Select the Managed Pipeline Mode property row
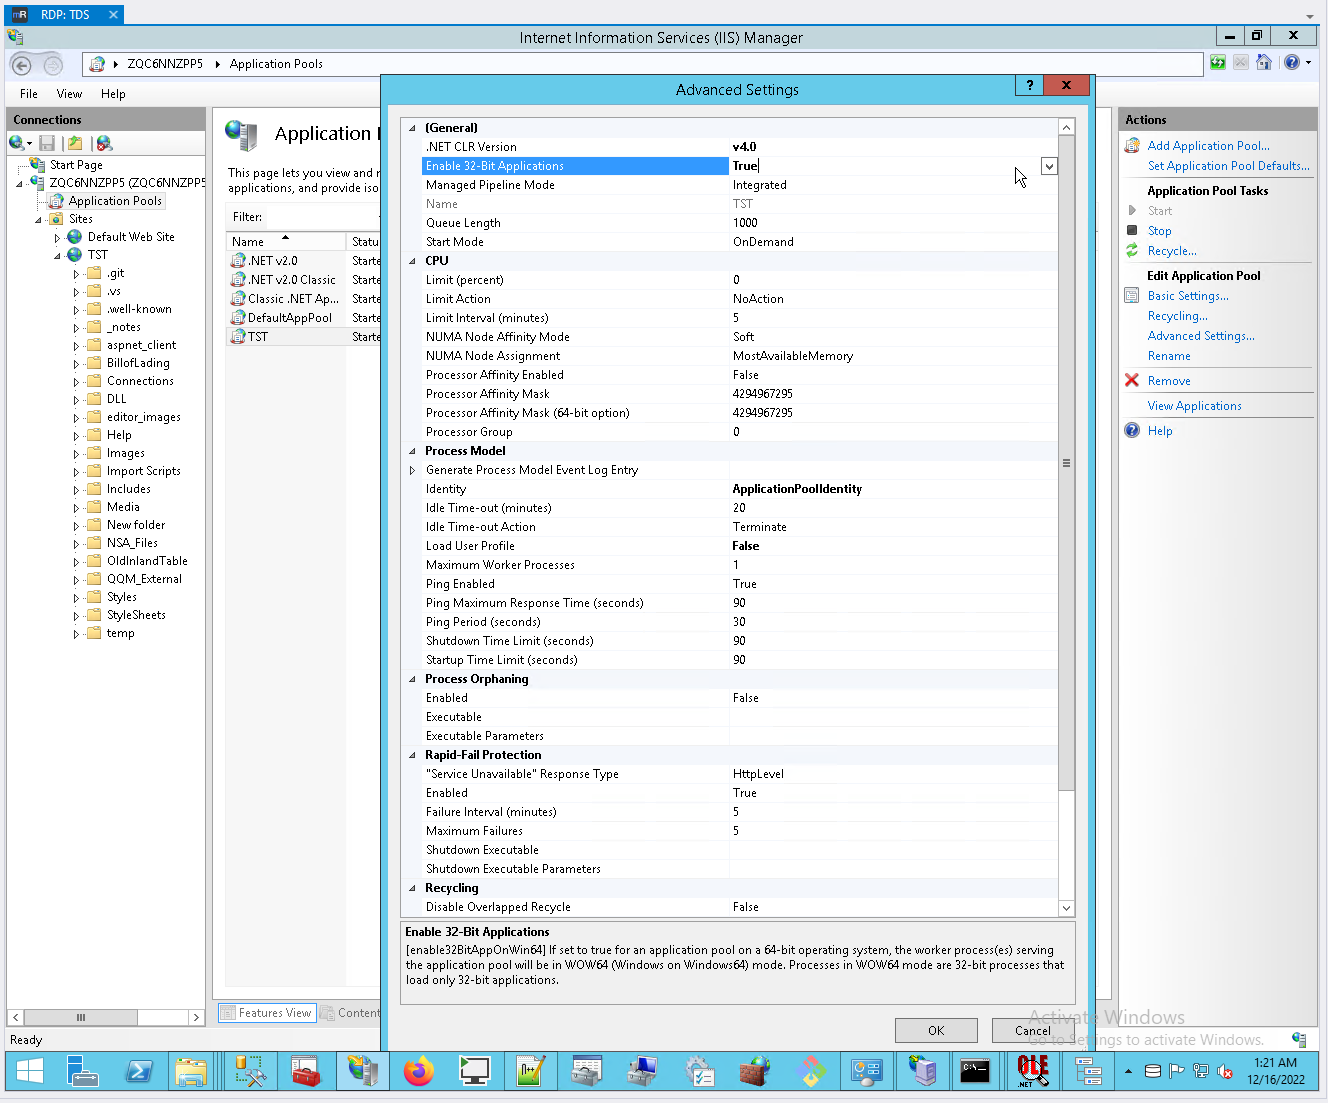The image size is (1328, 1103). pyautogui.click(x=739, y=185)
